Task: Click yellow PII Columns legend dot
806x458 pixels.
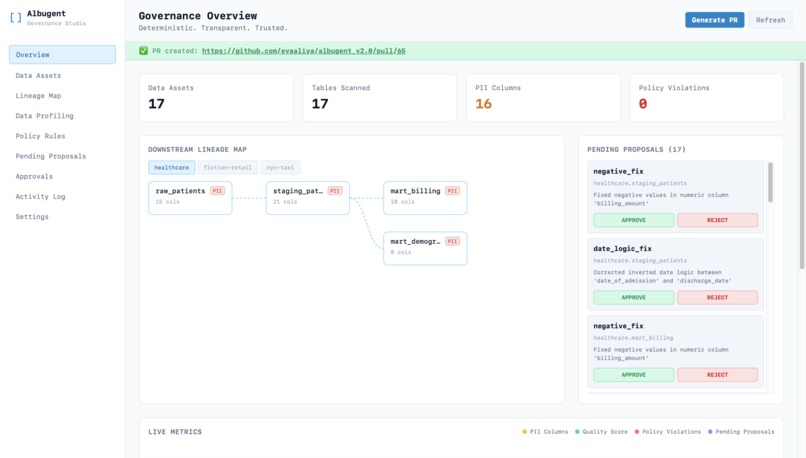Action: tap(524, 432)
